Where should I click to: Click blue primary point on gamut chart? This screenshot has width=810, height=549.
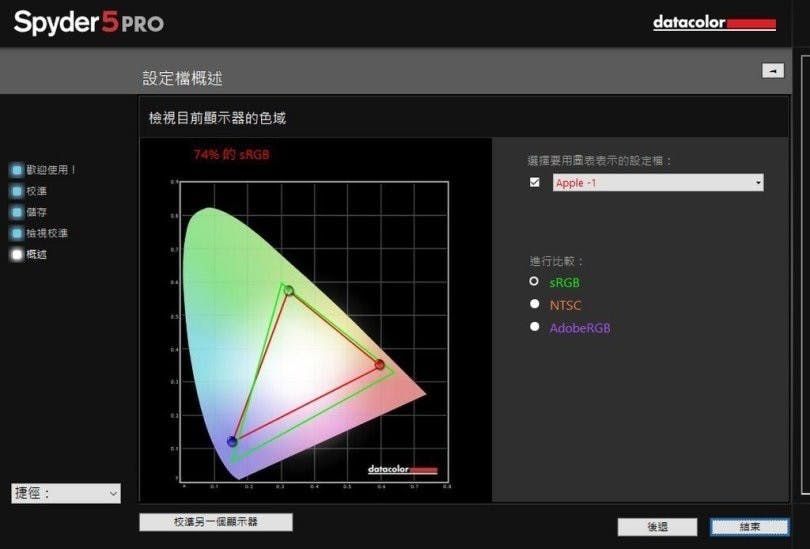tap(232, 441)
